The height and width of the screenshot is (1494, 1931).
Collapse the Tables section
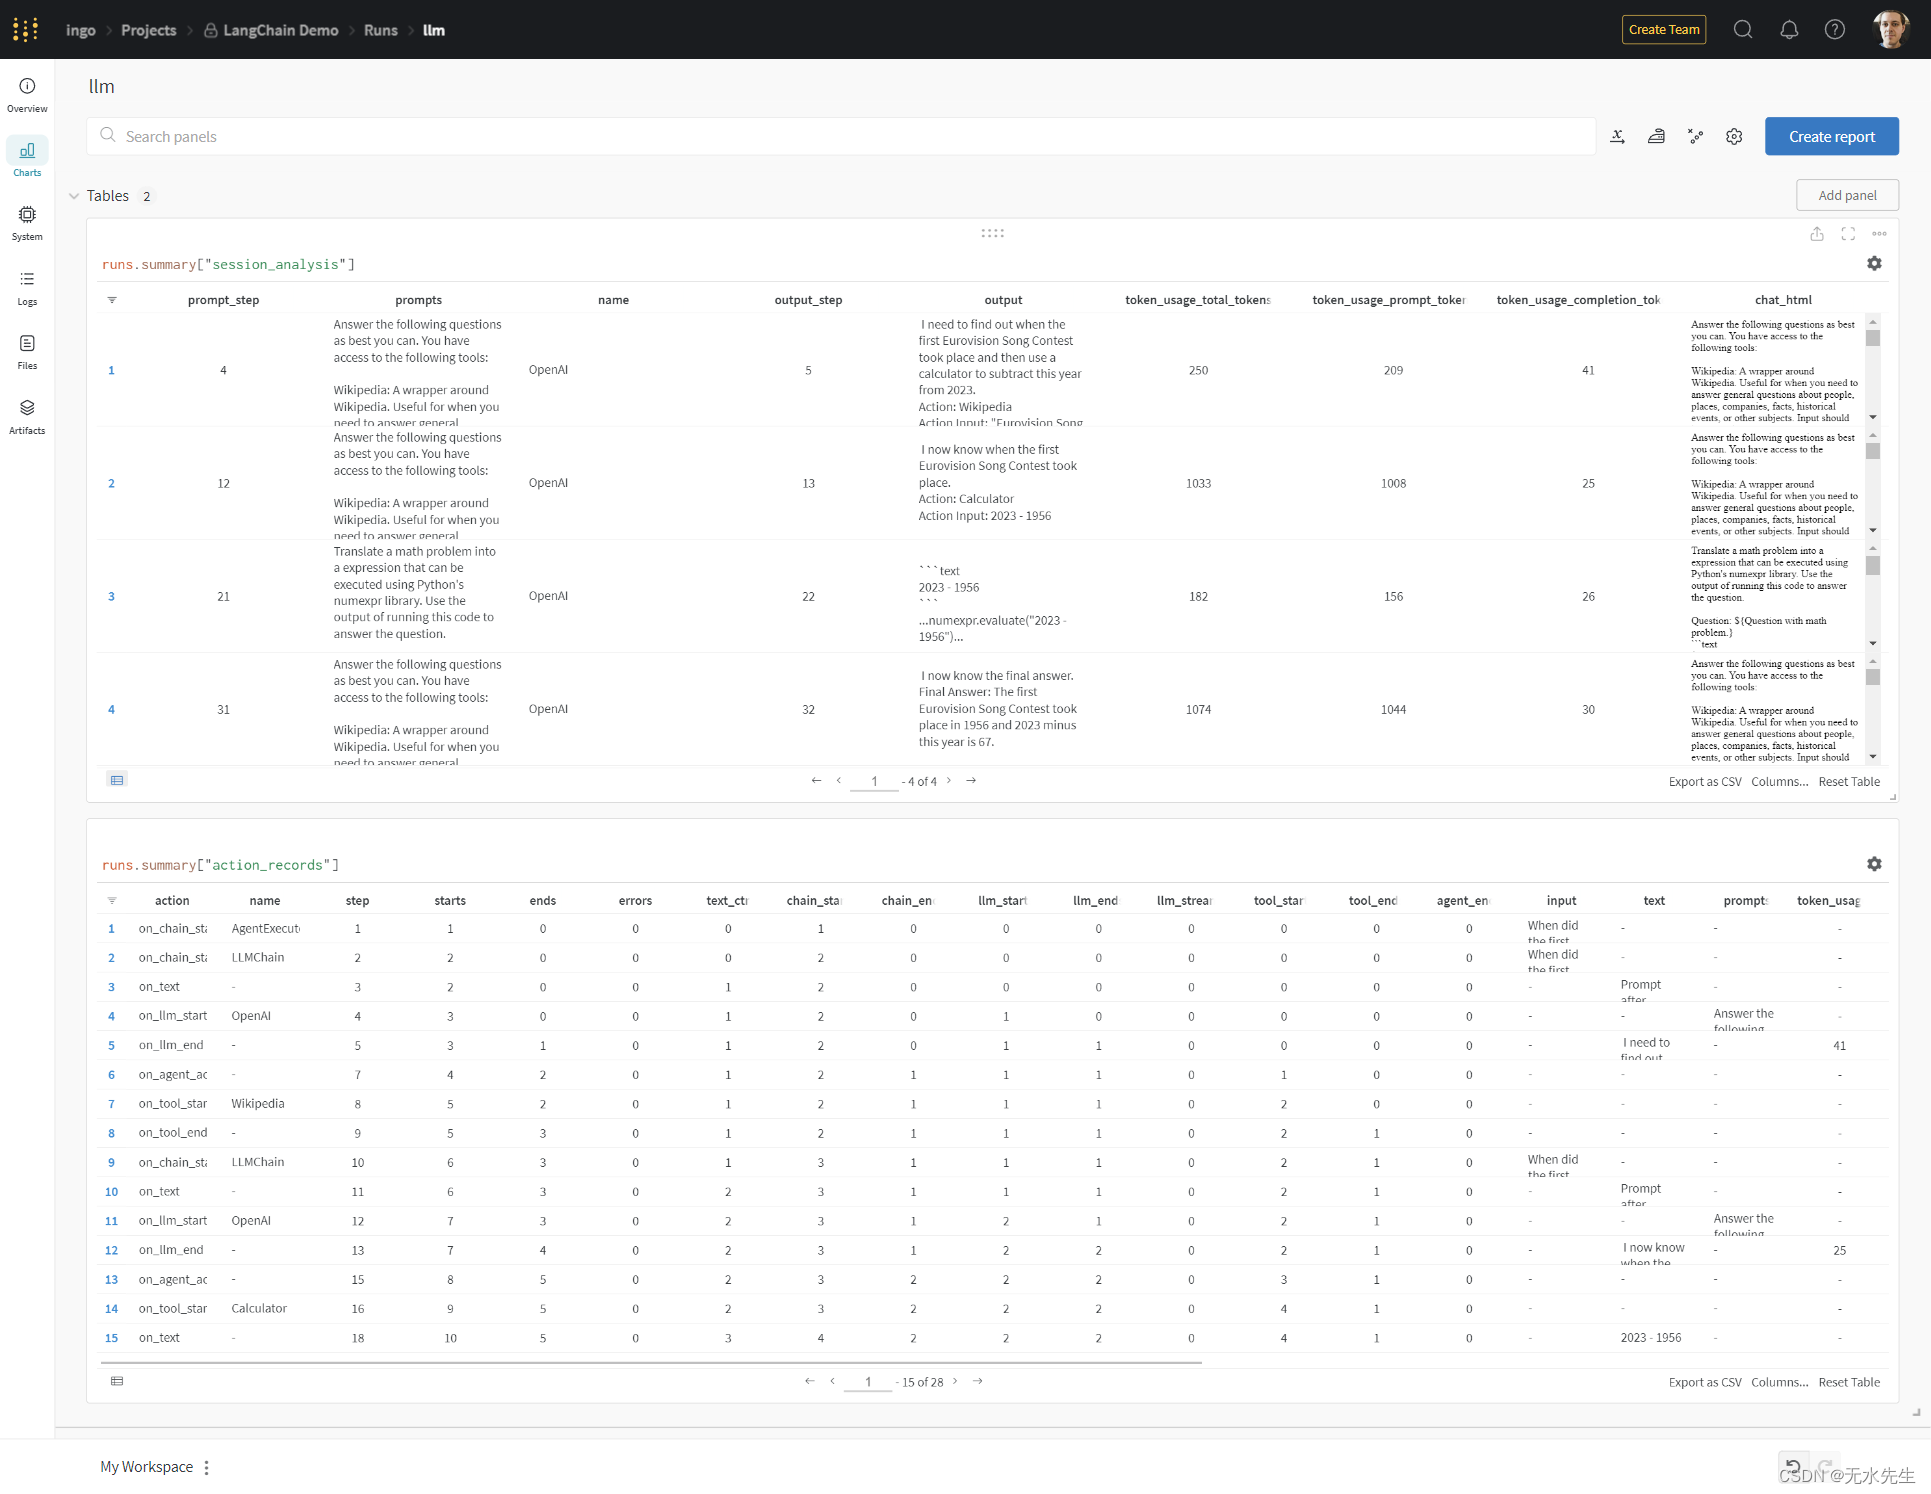point(74,196)
